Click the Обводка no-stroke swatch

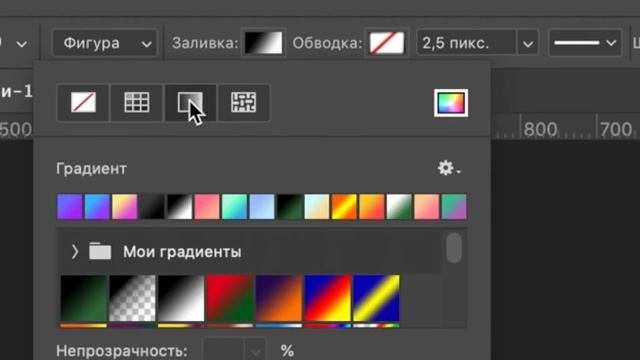pos(387,43)
